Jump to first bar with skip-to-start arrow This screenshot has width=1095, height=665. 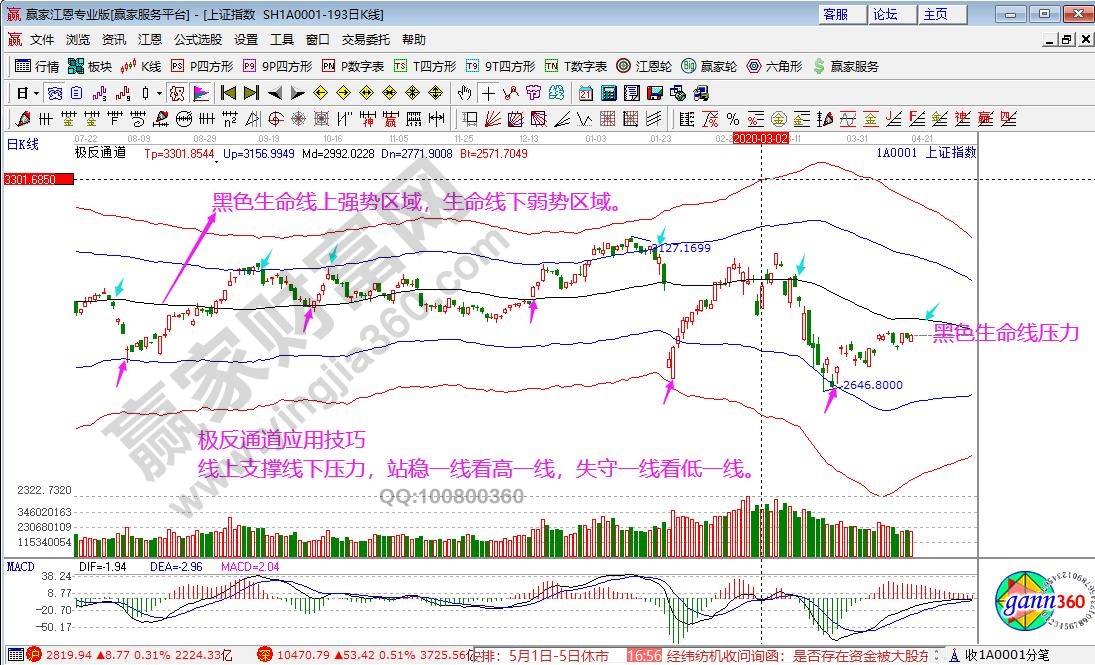tap(228, 93)
